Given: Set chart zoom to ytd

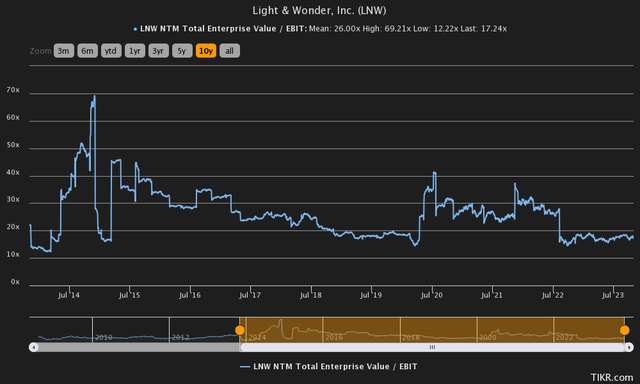Looking at the screenshot, I should coord(111,51).
